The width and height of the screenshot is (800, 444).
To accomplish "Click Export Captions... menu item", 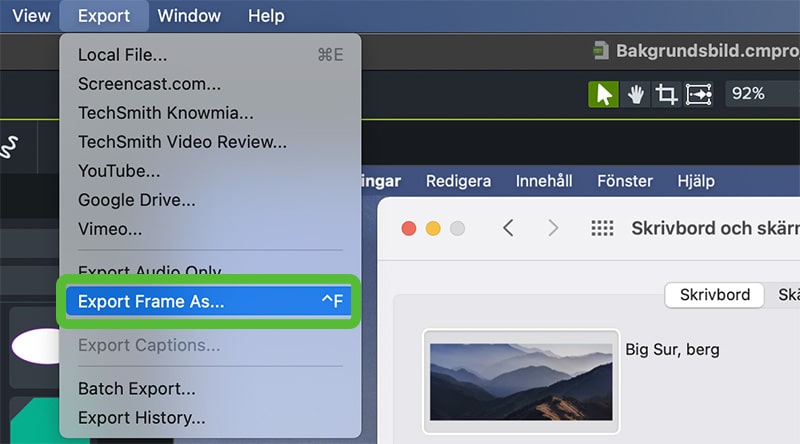I will tap(210, 346).
